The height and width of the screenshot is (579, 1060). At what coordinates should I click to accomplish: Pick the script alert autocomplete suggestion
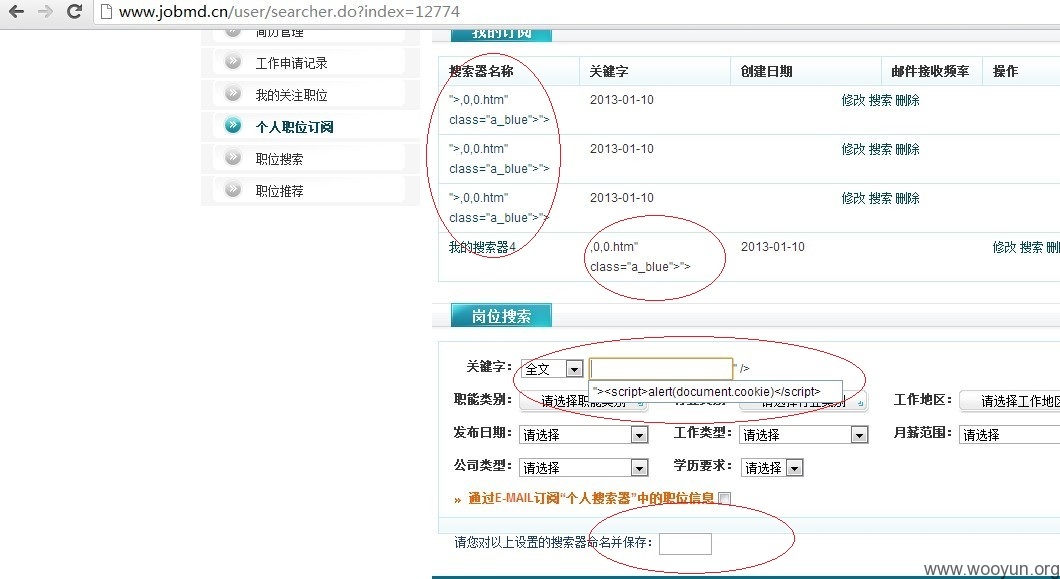pos(715,392)
